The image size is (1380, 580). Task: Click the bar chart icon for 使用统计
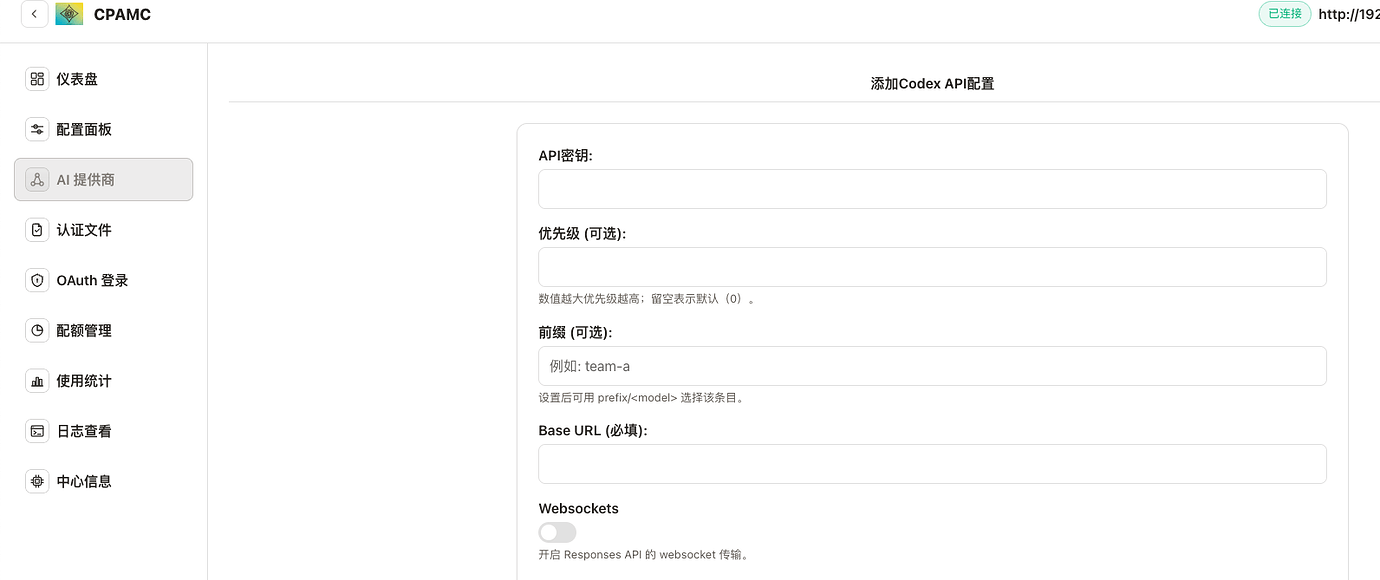pyautogui.click(x=37, y=381)
